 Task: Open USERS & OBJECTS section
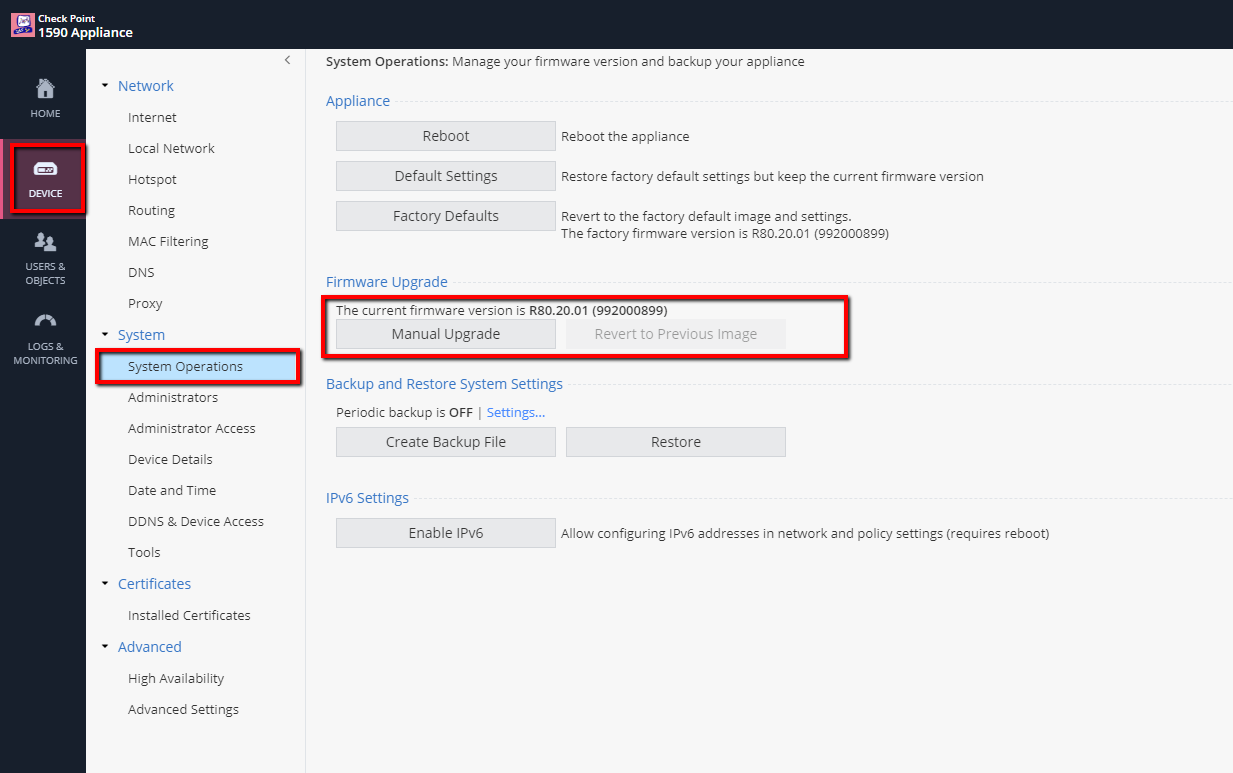(x=44, y=260)
